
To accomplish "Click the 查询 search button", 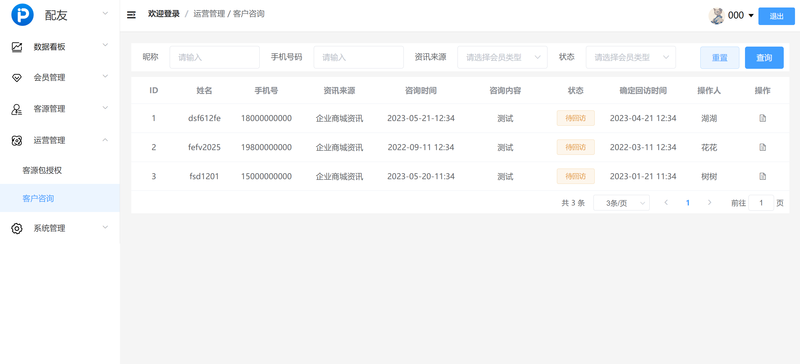I will point(764,58).
